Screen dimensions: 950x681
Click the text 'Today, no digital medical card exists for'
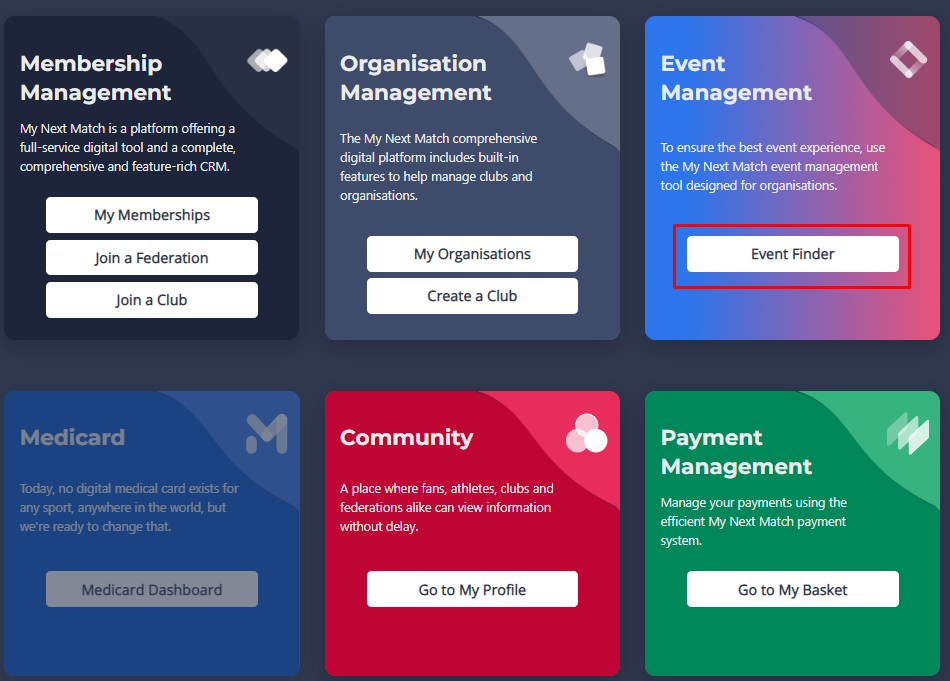[129, 488]
